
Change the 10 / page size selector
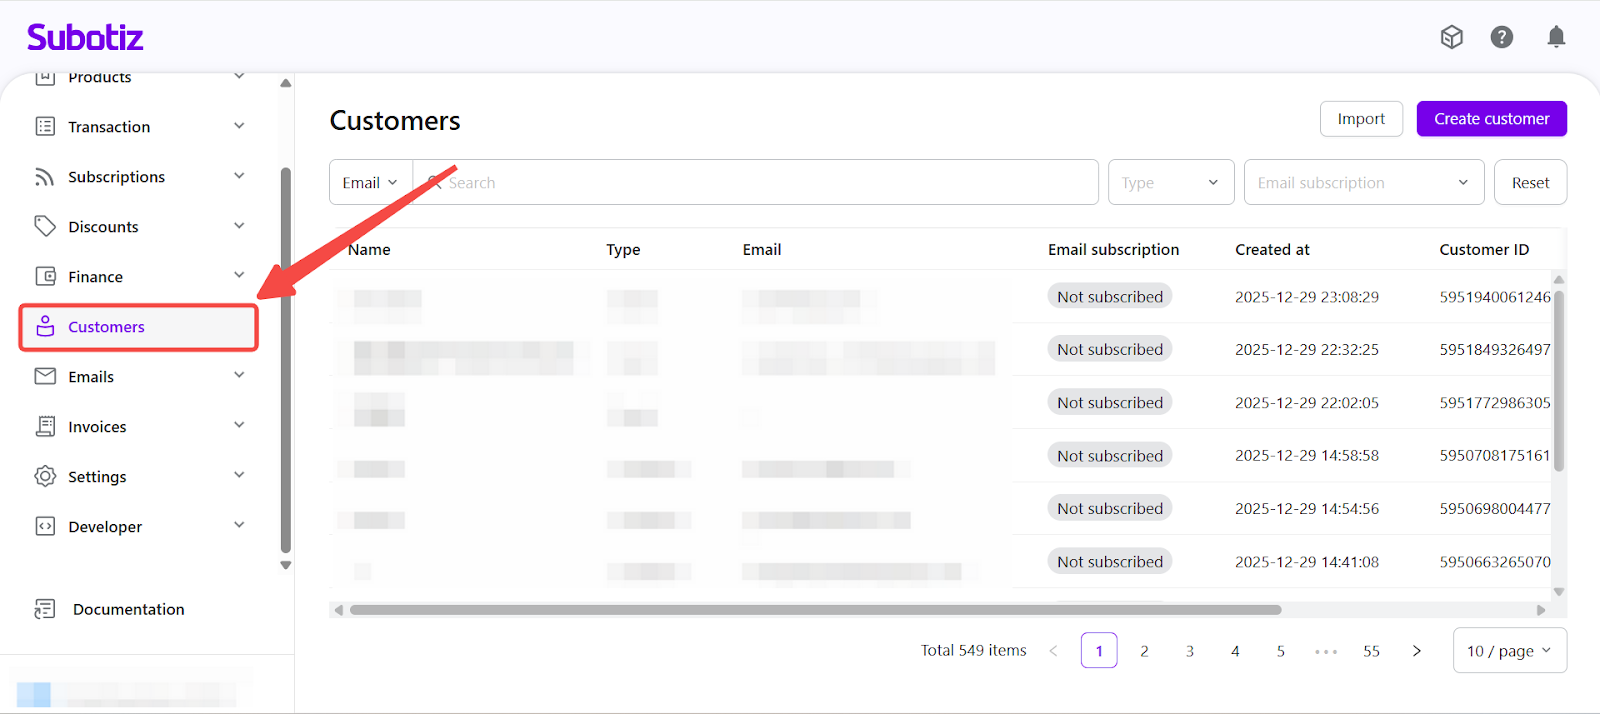[1509, 651]
